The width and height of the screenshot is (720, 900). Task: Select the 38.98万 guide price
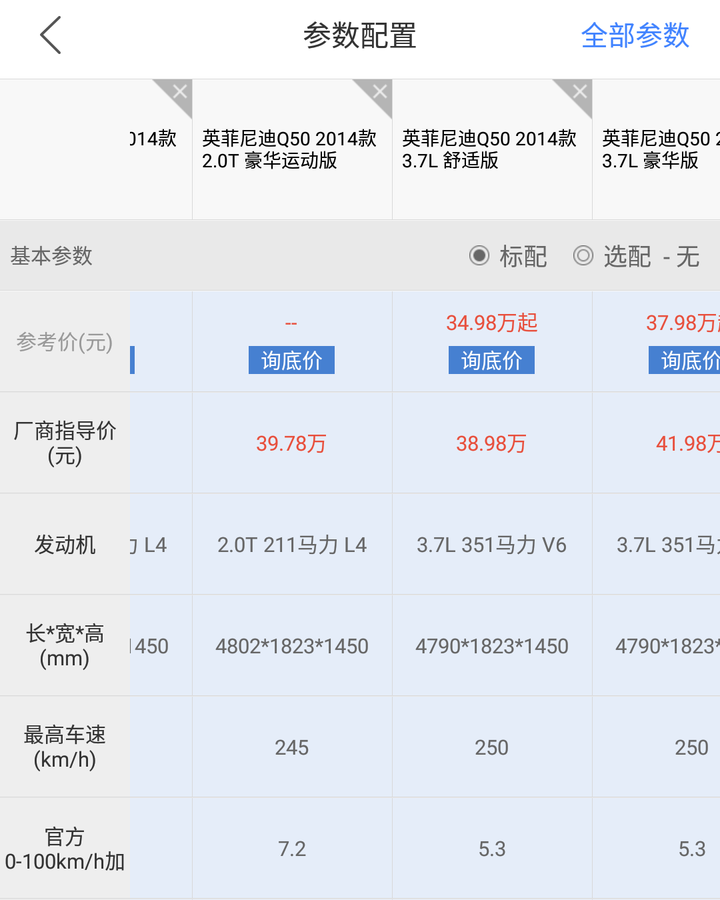[491, 444]
